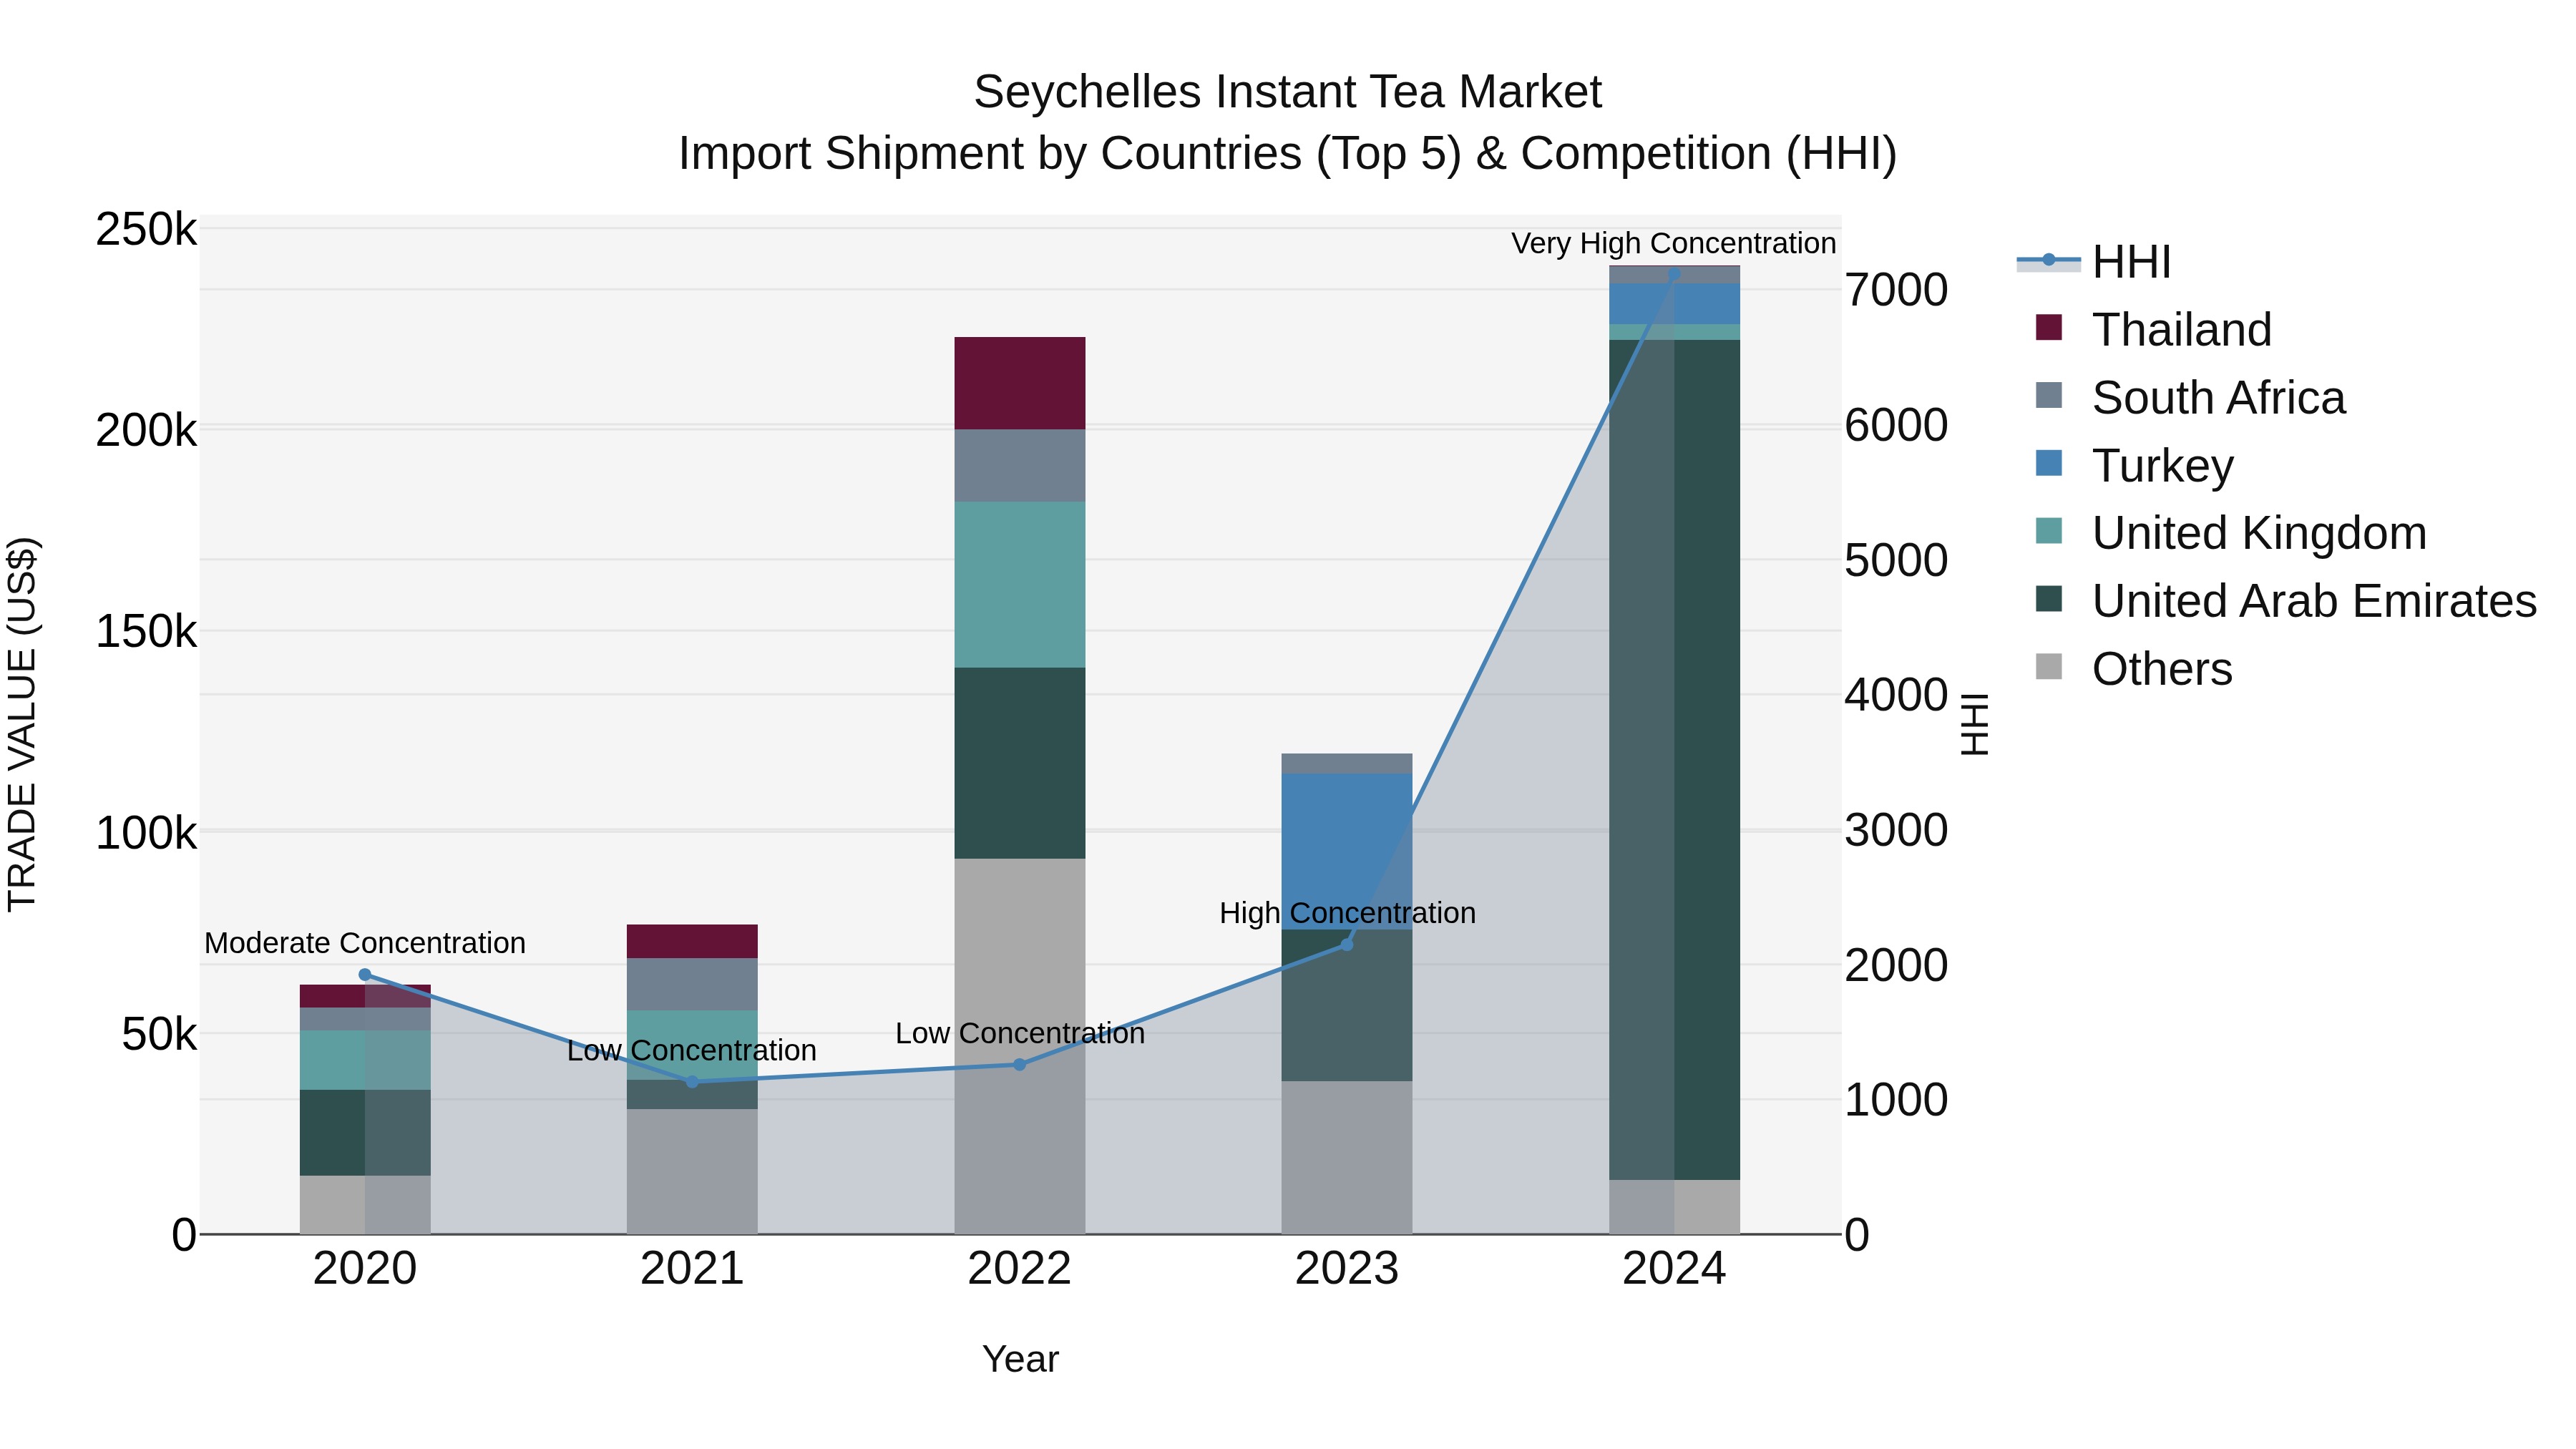Click Turkey segment of 2024 bar
The height and width of the screenshot is (1449, 2576).
pos(1674,304)
